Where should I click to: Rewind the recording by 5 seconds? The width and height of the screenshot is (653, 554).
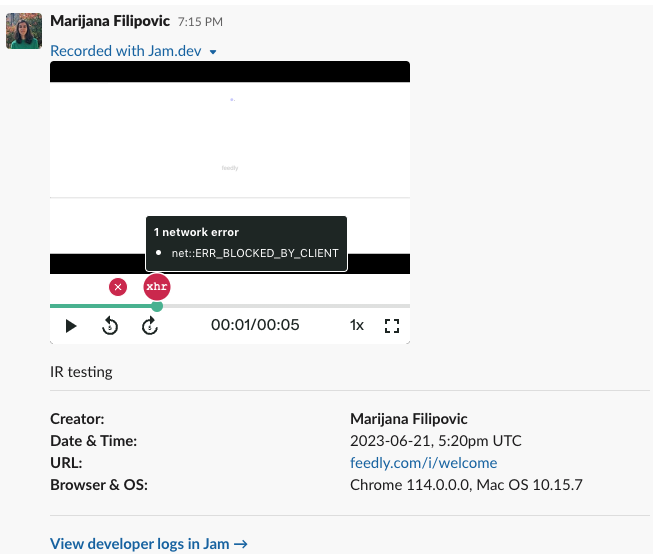pos(110,325)
